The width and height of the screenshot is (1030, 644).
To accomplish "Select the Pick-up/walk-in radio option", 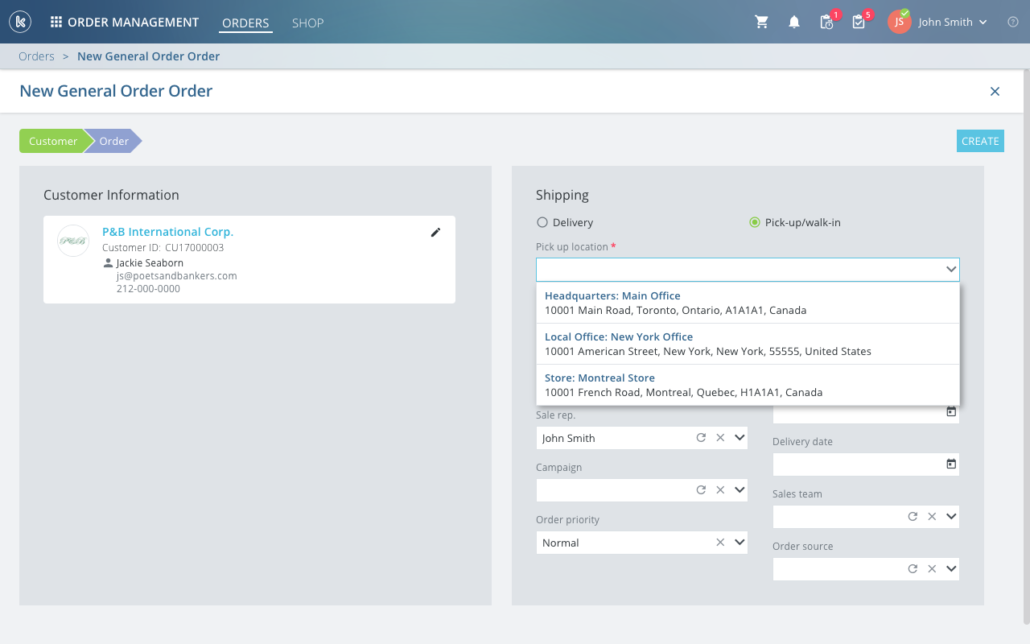I will (x=755, y=223).
